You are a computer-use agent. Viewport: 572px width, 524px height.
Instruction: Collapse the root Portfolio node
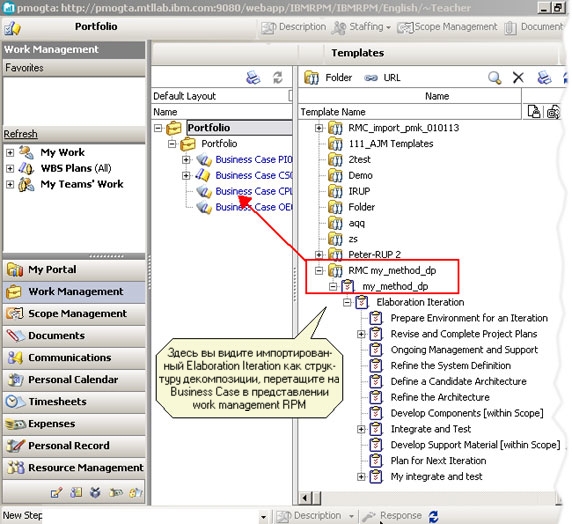pyautogui.click(x=158, y=128)
